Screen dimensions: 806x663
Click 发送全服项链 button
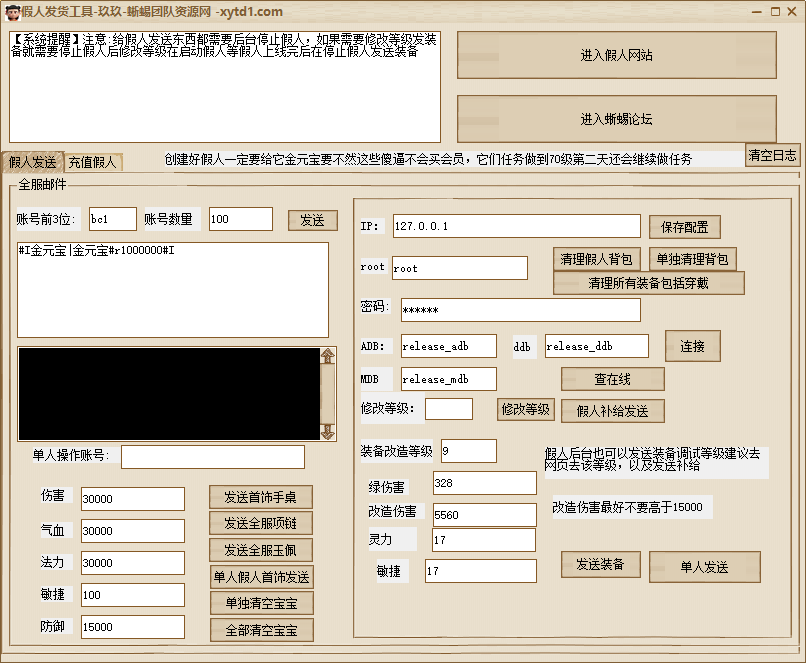point(261,523)
